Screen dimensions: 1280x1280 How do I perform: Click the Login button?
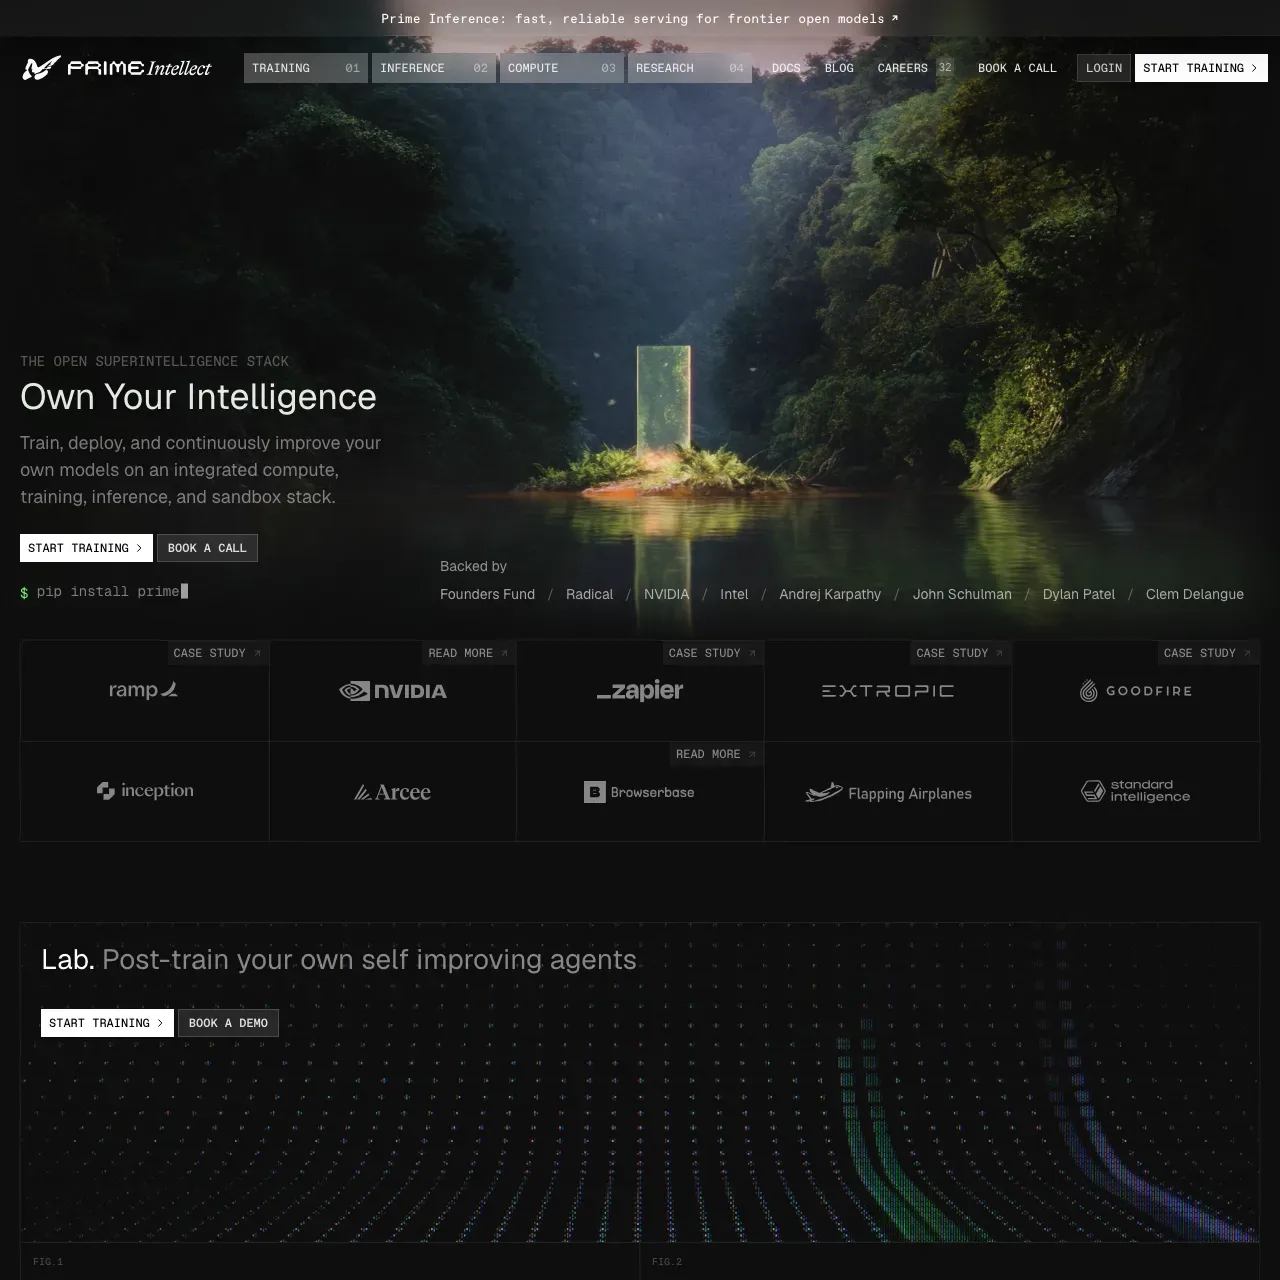pos(1104,68)
